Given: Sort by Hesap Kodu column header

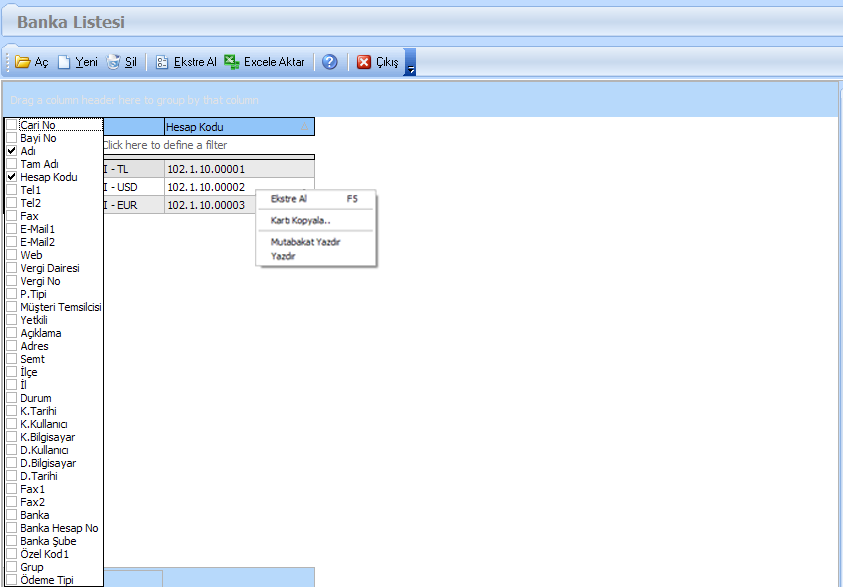Looking at the screenshot, I should click(x=238, y=127).
